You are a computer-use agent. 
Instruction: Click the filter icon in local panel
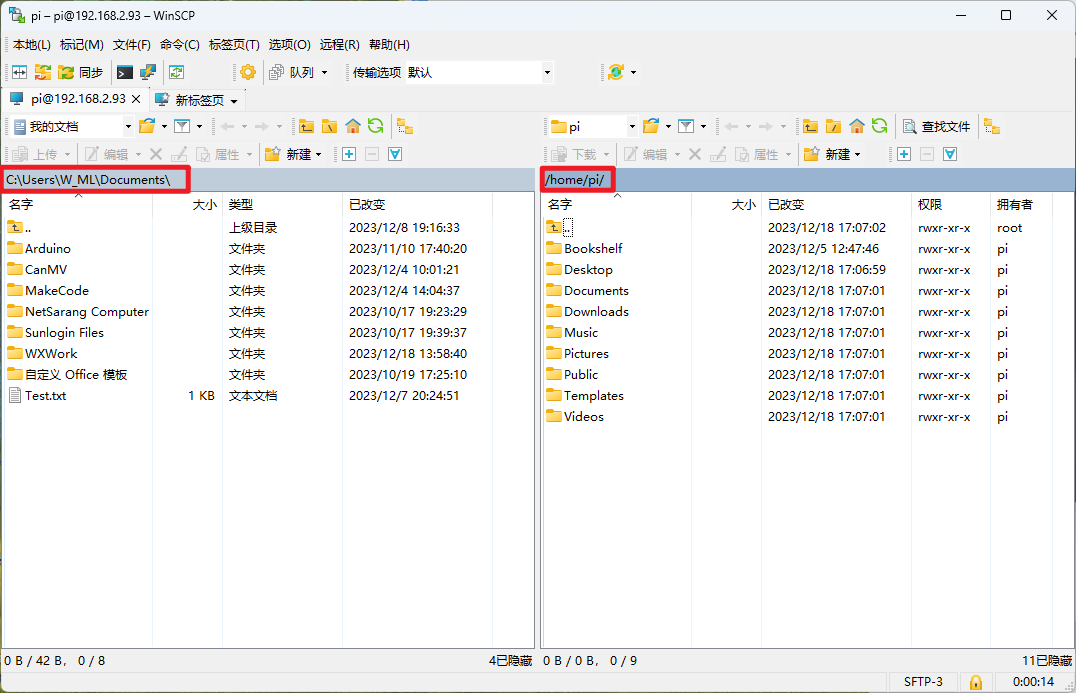(182, 126)
